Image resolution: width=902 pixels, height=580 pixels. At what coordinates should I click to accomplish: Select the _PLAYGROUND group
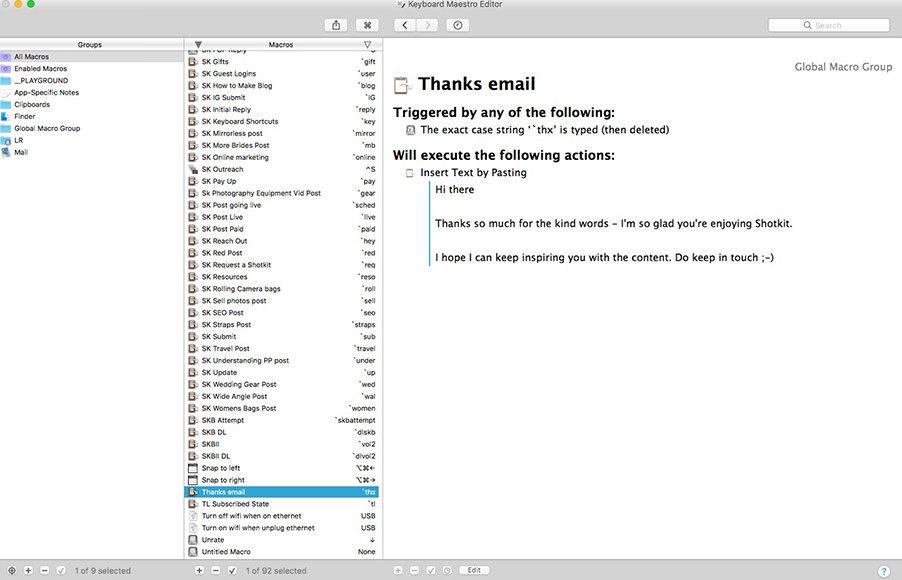tap(91, 81)
